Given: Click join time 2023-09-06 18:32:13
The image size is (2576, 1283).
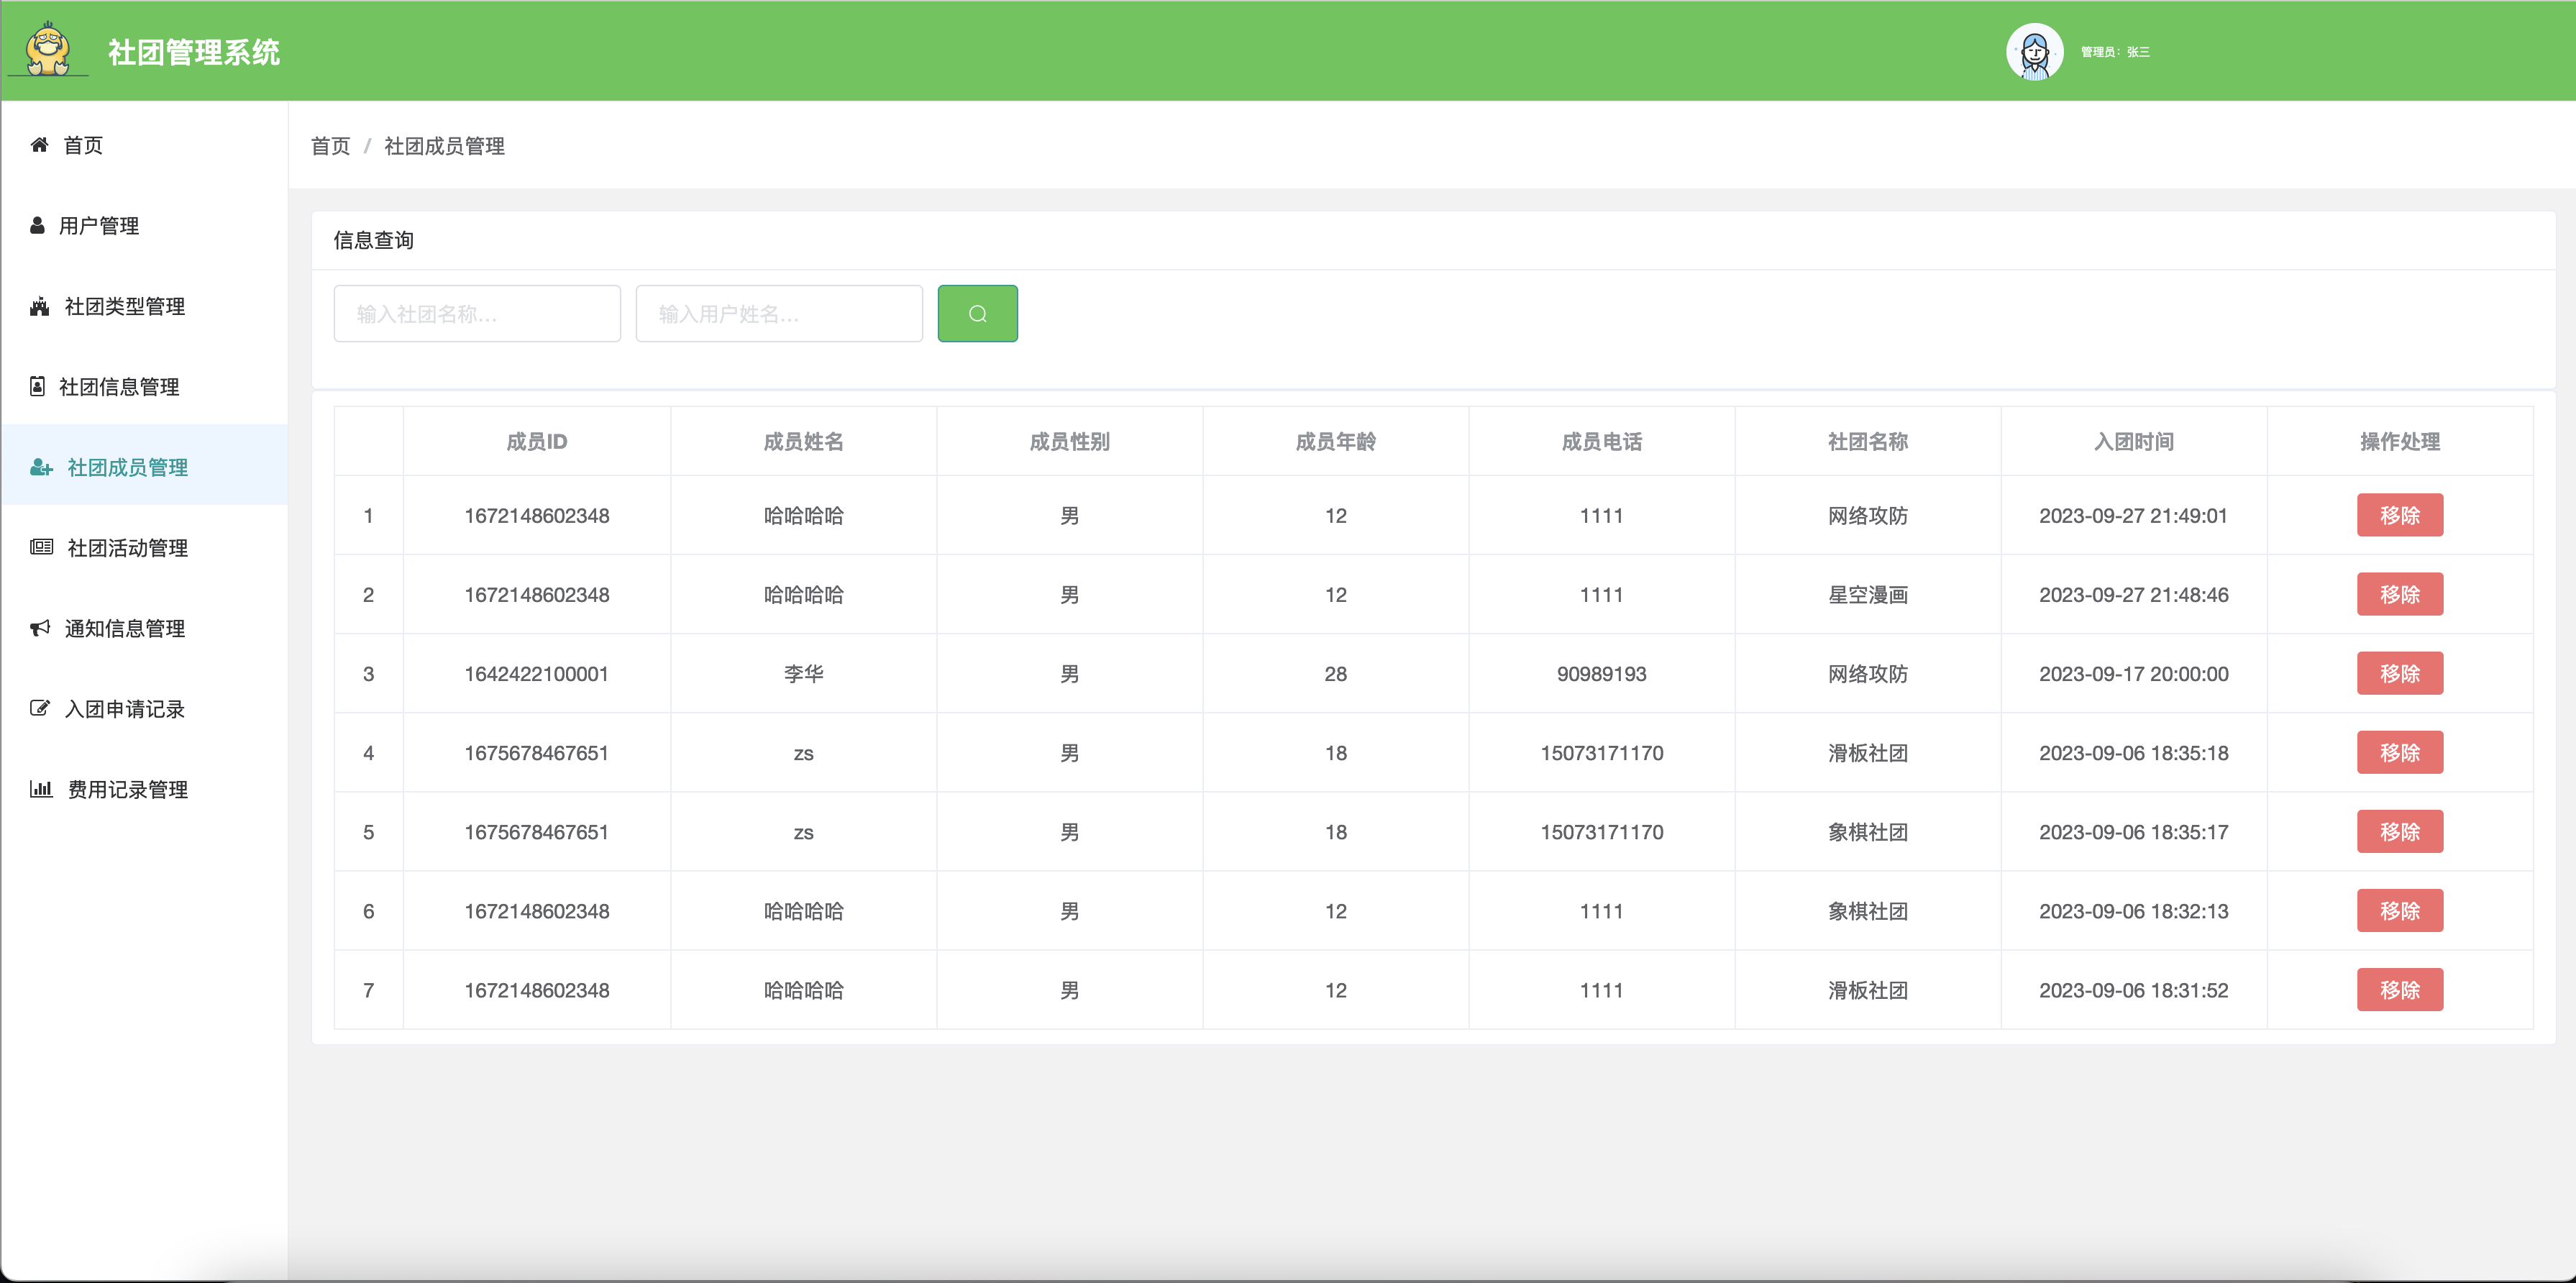Looking at the screenshot, I should [x=2133, y=910].
